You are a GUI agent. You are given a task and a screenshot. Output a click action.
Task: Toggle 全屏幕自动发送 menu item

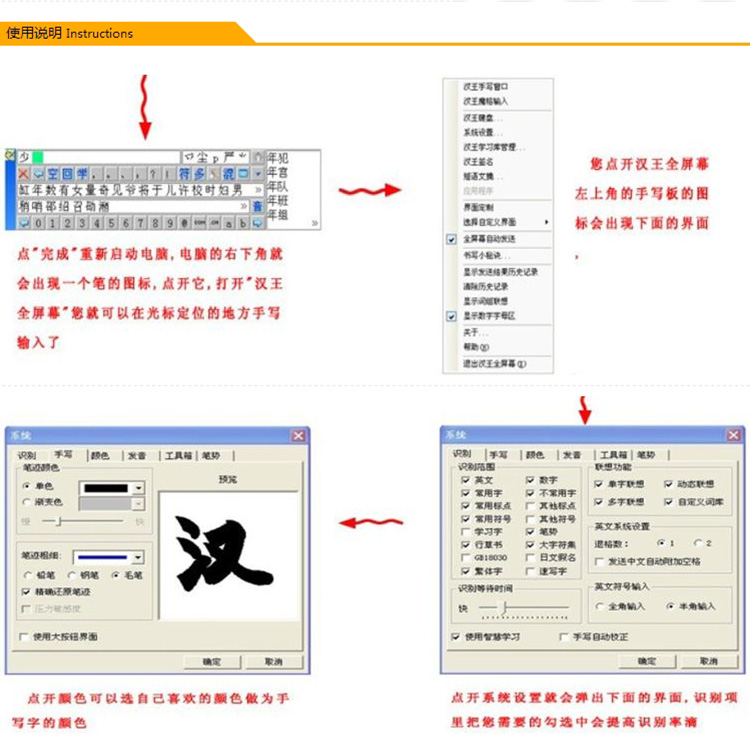coord(489,239)
